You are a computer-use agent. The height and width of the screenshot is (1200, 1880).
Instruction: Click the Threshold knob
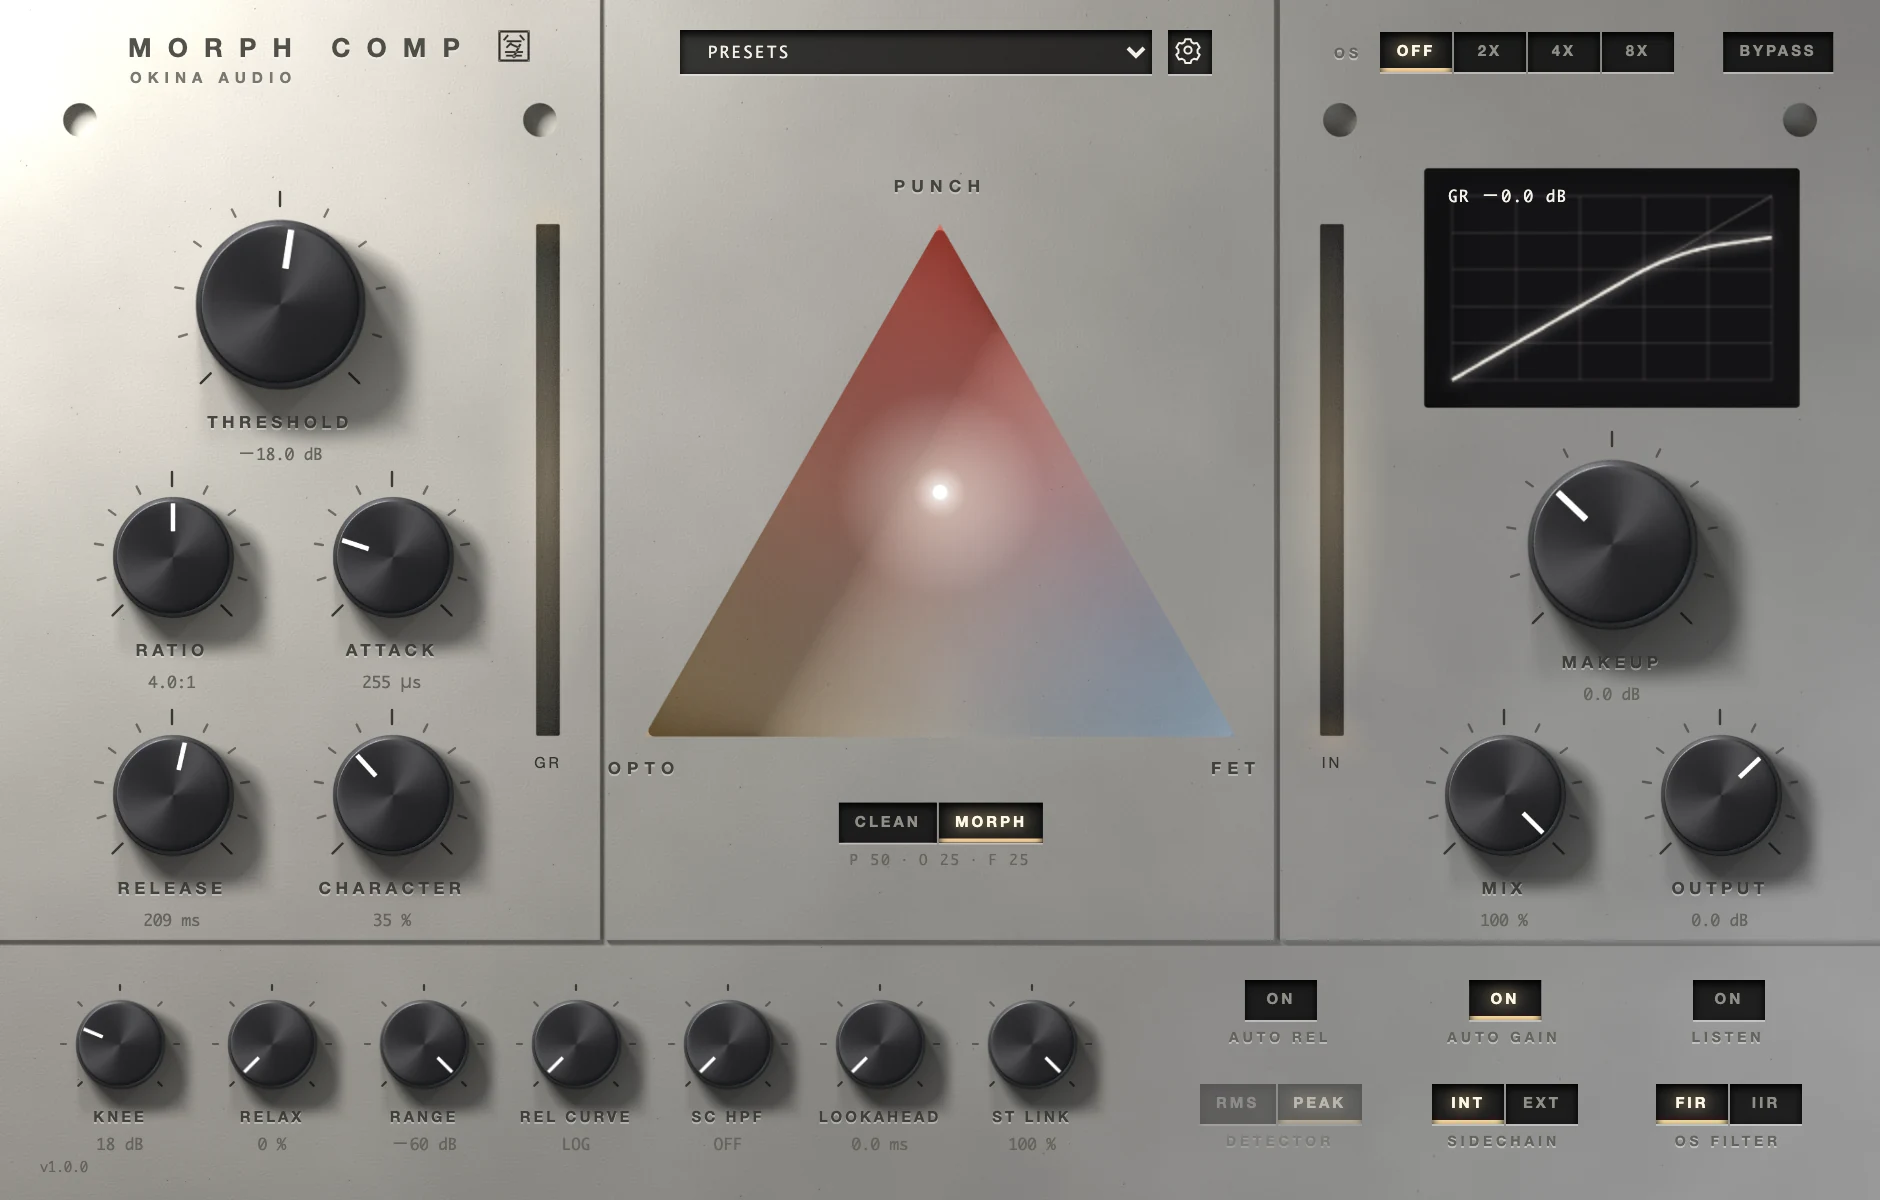[280, 303]
